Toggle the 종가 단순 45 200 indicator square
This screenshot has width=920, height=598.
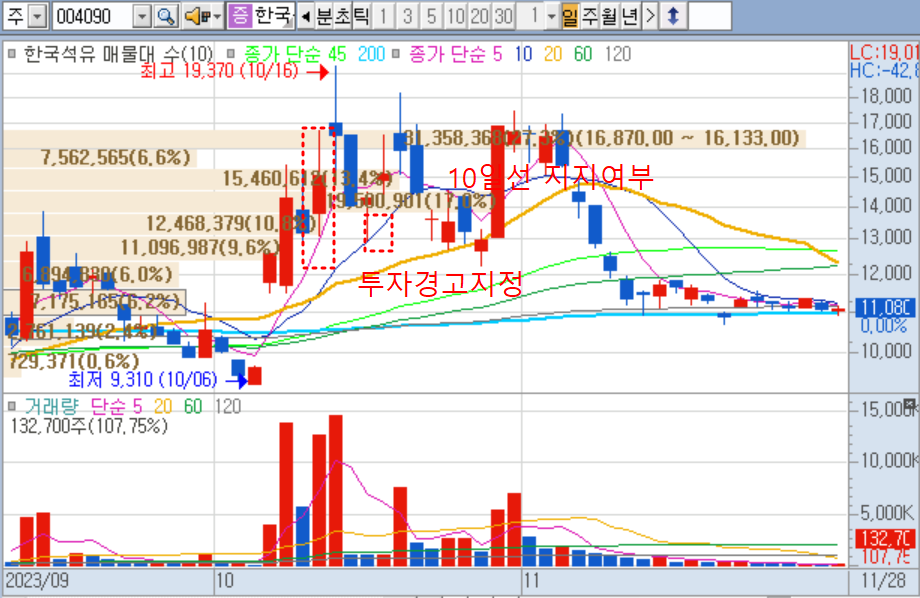231,54
